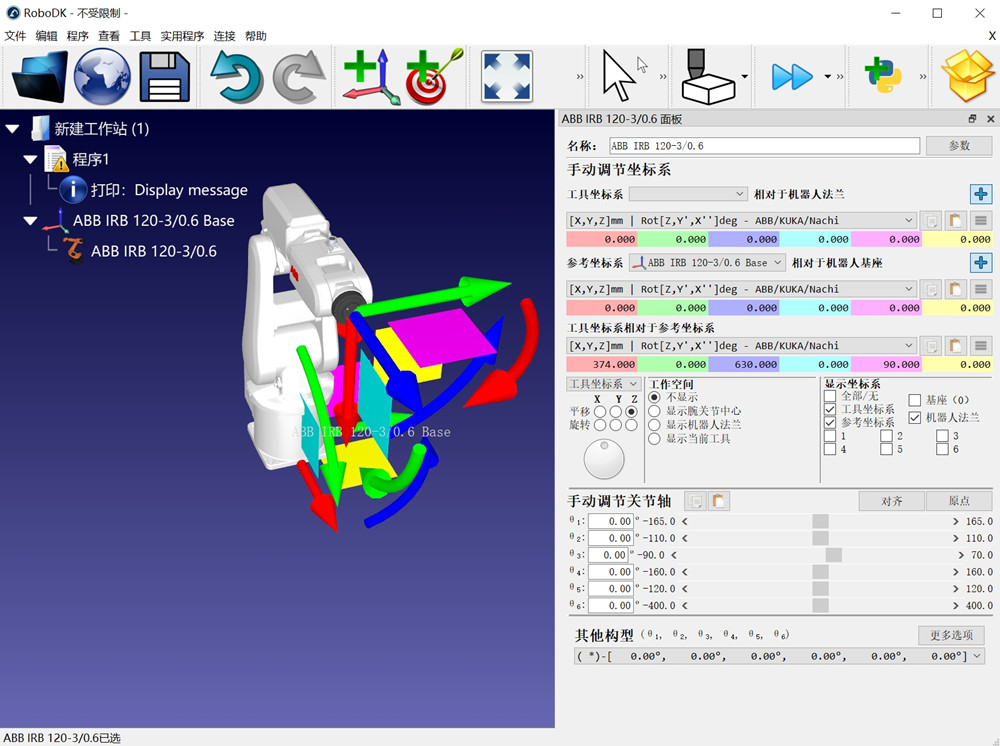Click the small secondary cursor icon
Image resolution: width=1000 pixels, height=746 pixels.
point(642,64)
